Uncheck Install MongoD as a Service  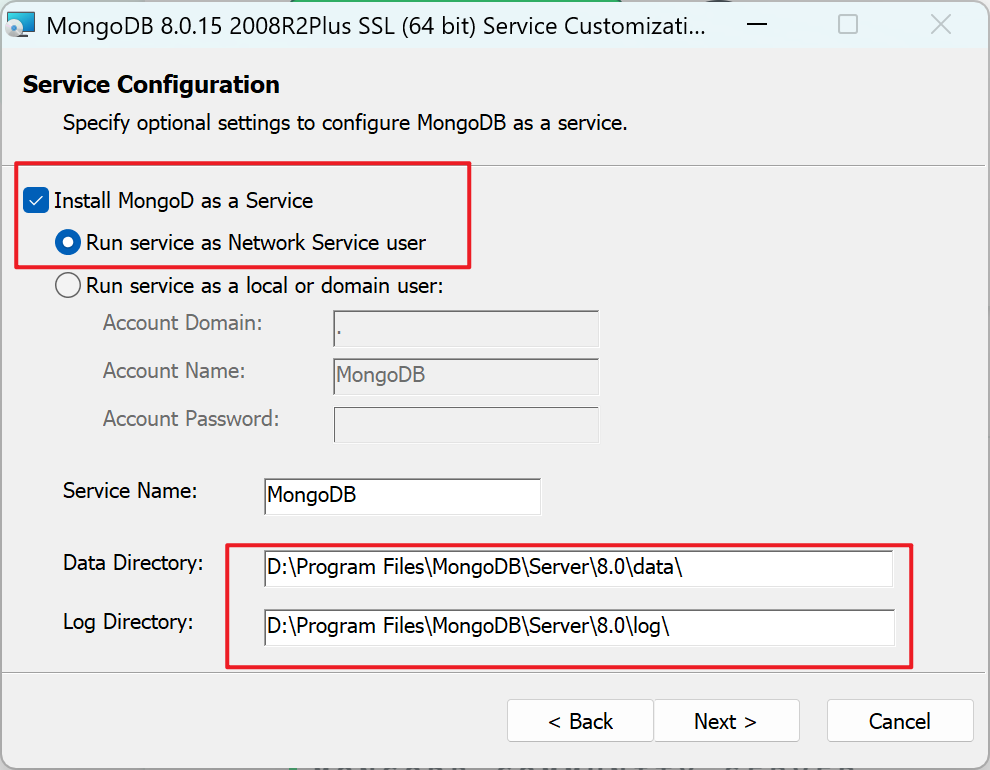click(36, 201)
